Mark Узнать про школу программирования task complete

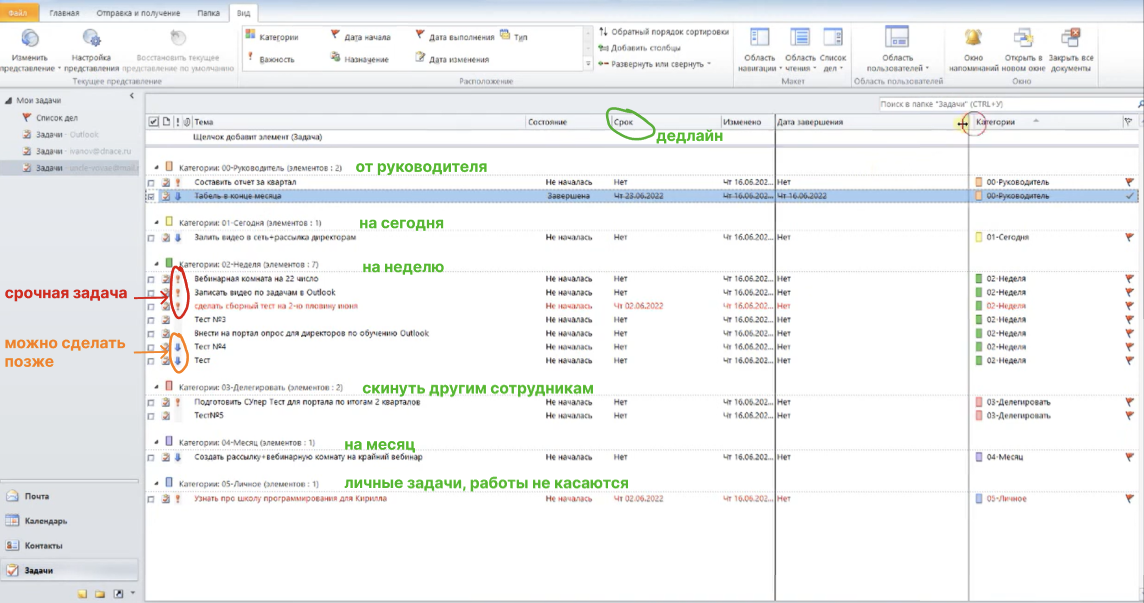click(151, 499)
